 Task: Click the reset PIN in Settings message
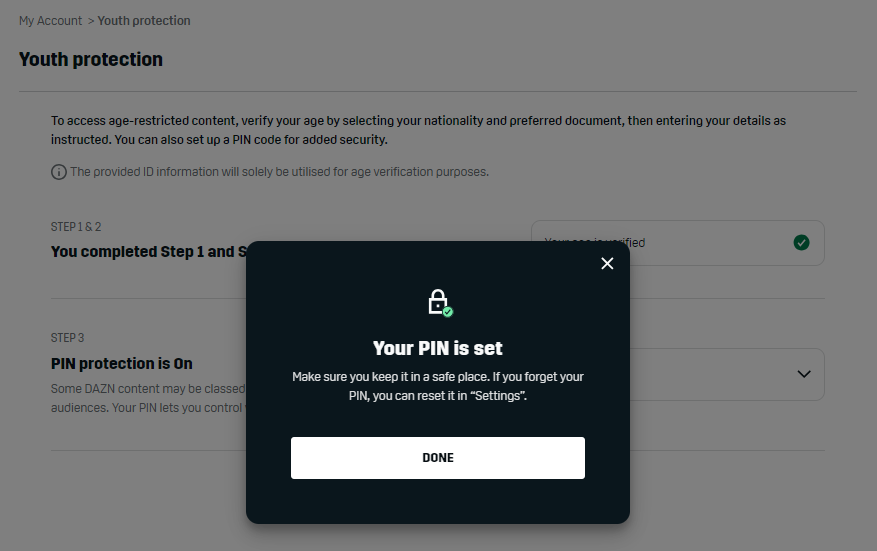coord(438,386)
